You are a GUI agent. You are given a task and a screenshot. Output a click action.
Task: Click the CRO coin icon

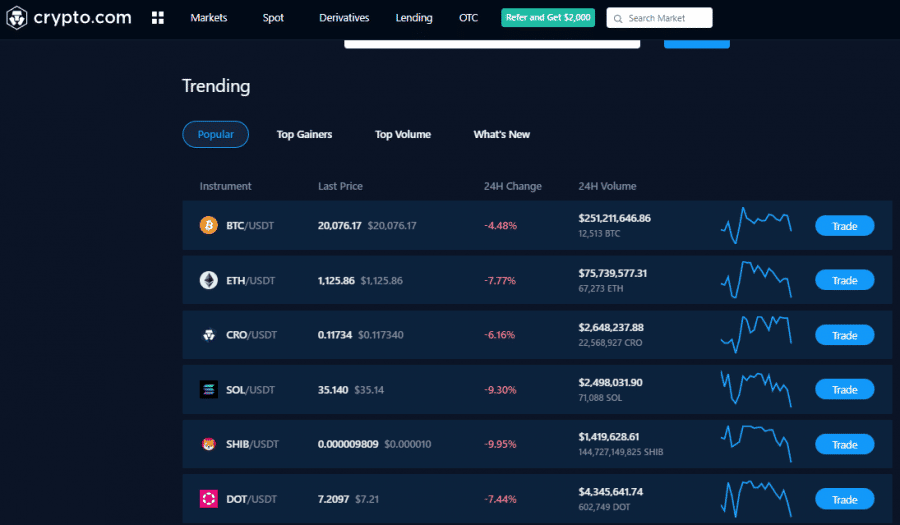pyautogui.click(x=209, y=335)
